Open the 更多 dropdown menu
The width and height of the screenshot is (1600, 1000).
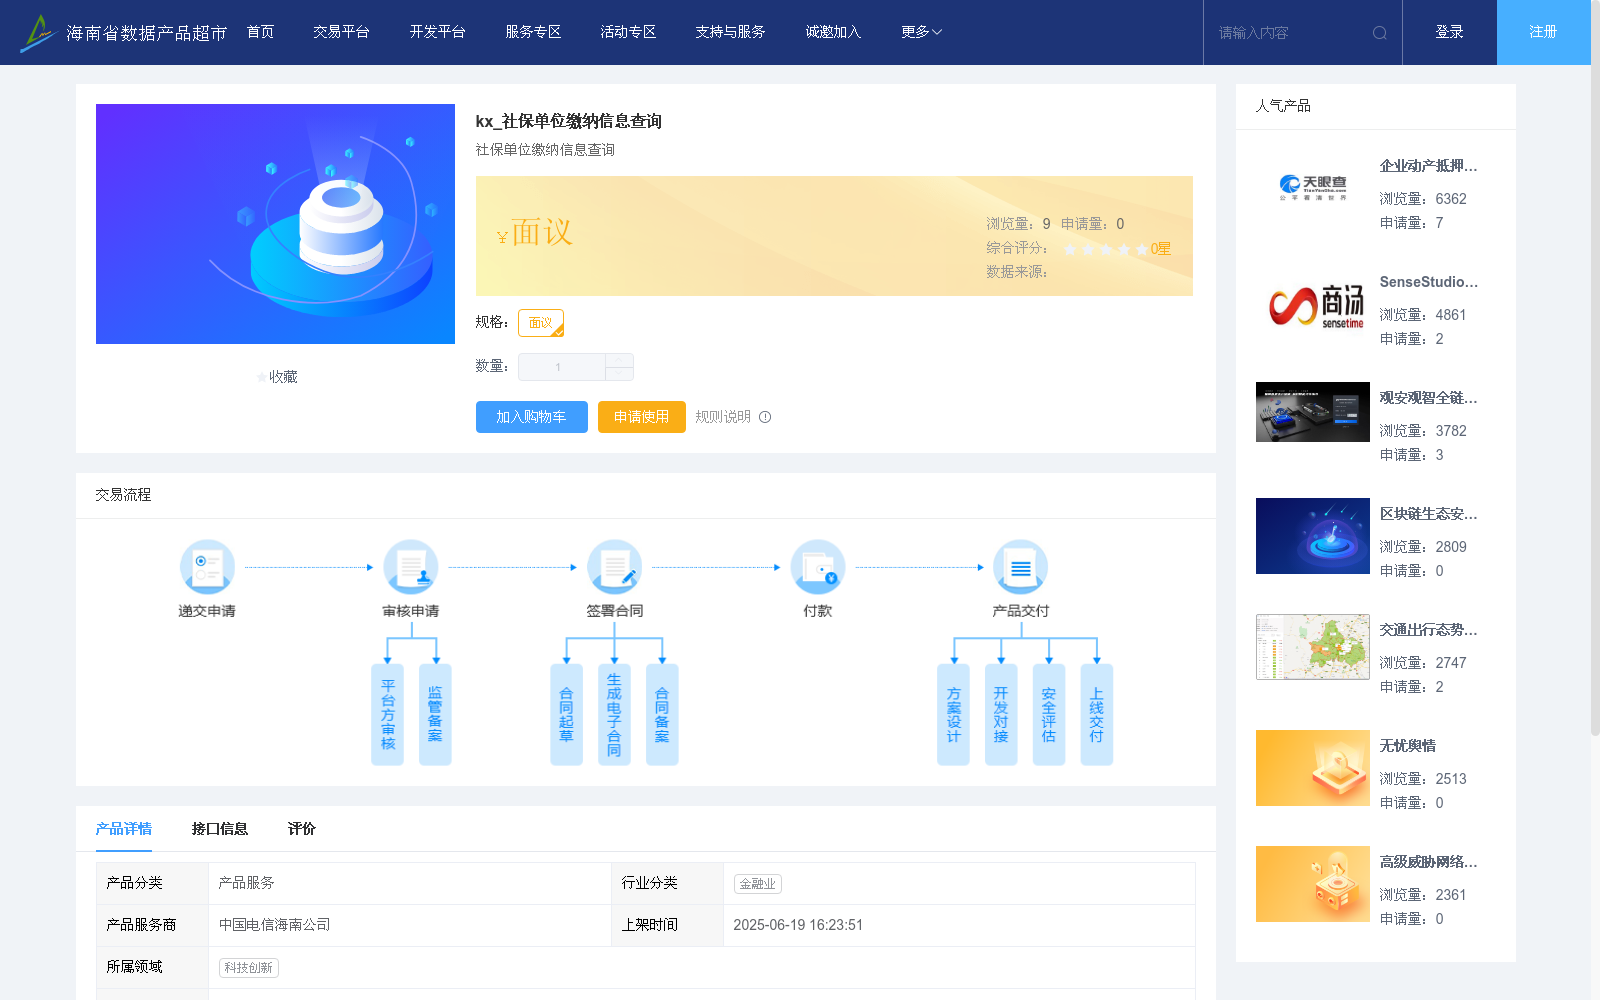pos(921,32)
